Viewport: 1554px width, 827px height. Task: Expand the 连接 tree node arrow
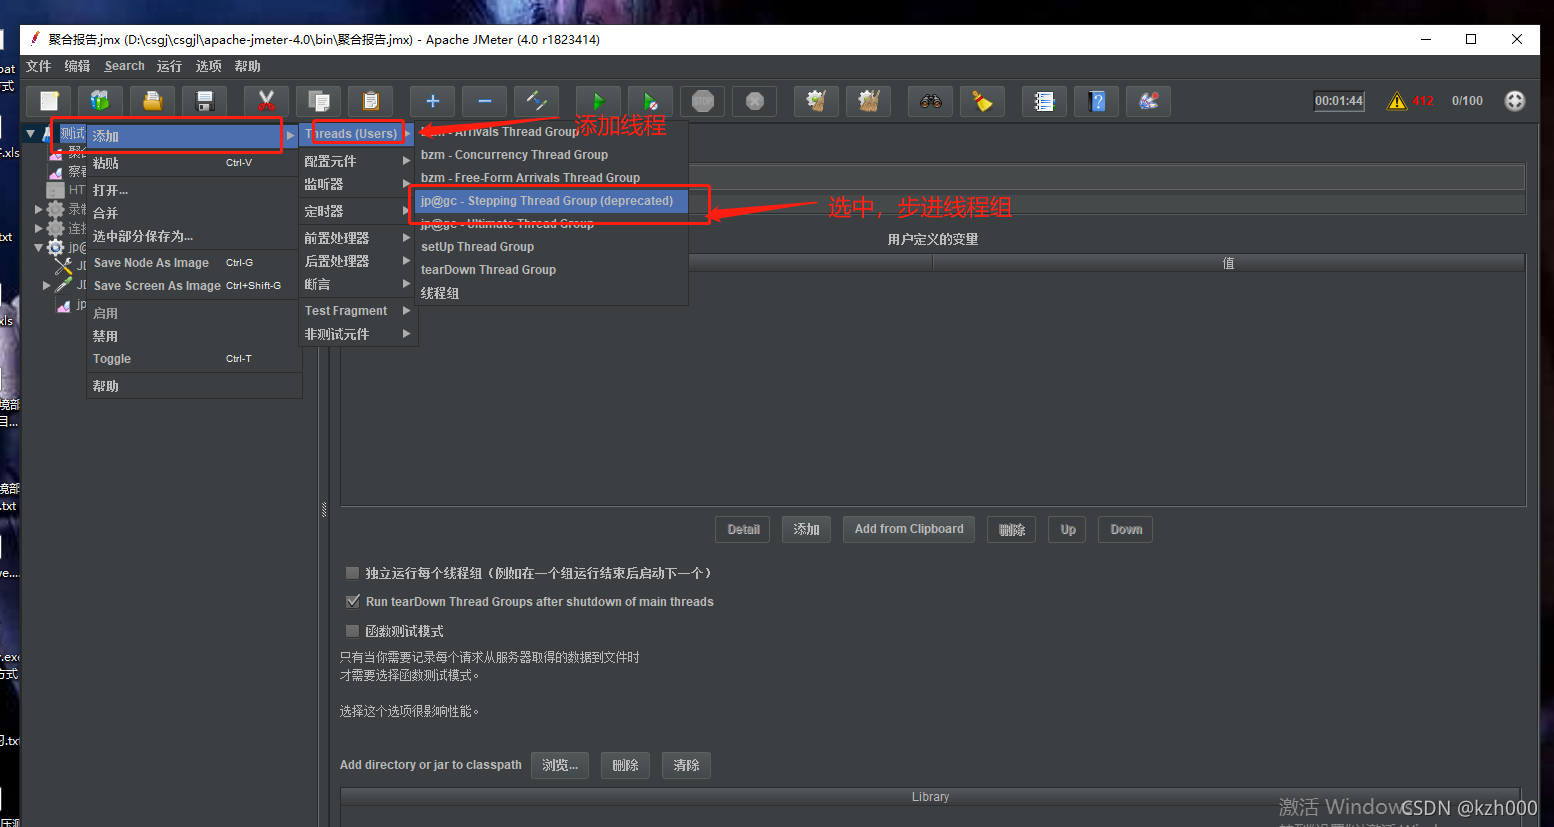tap(39, 228)
